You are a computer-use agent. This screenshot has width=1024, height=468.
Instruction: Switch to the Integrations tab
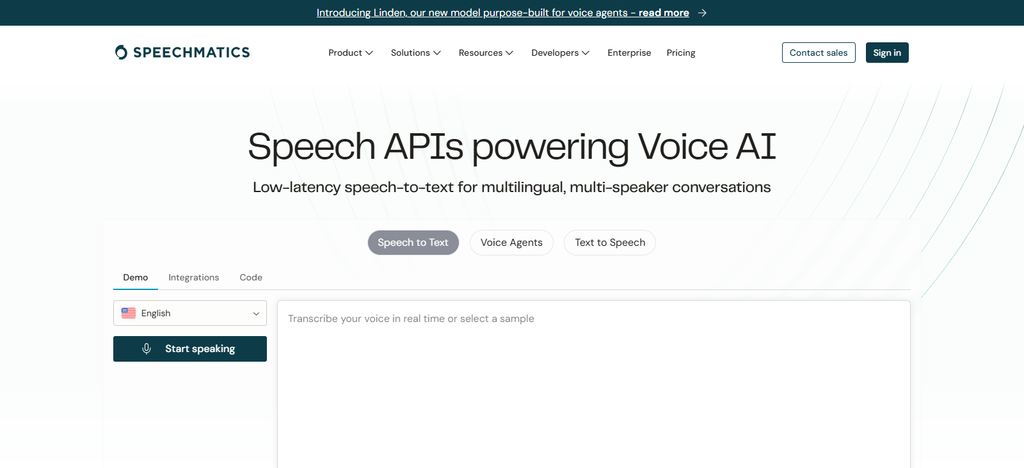[194, 277]
